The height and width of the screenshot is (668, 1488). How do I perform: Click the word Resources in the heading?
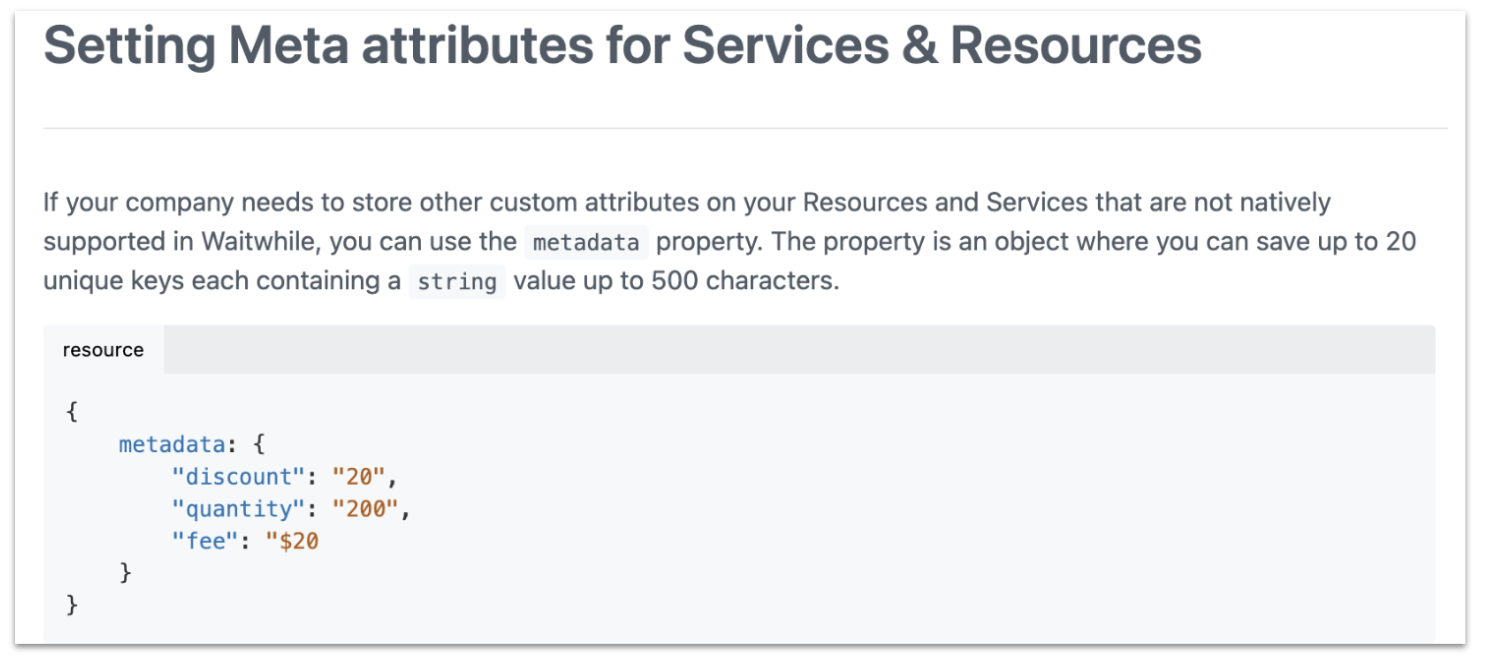(x=1076, y=45)
